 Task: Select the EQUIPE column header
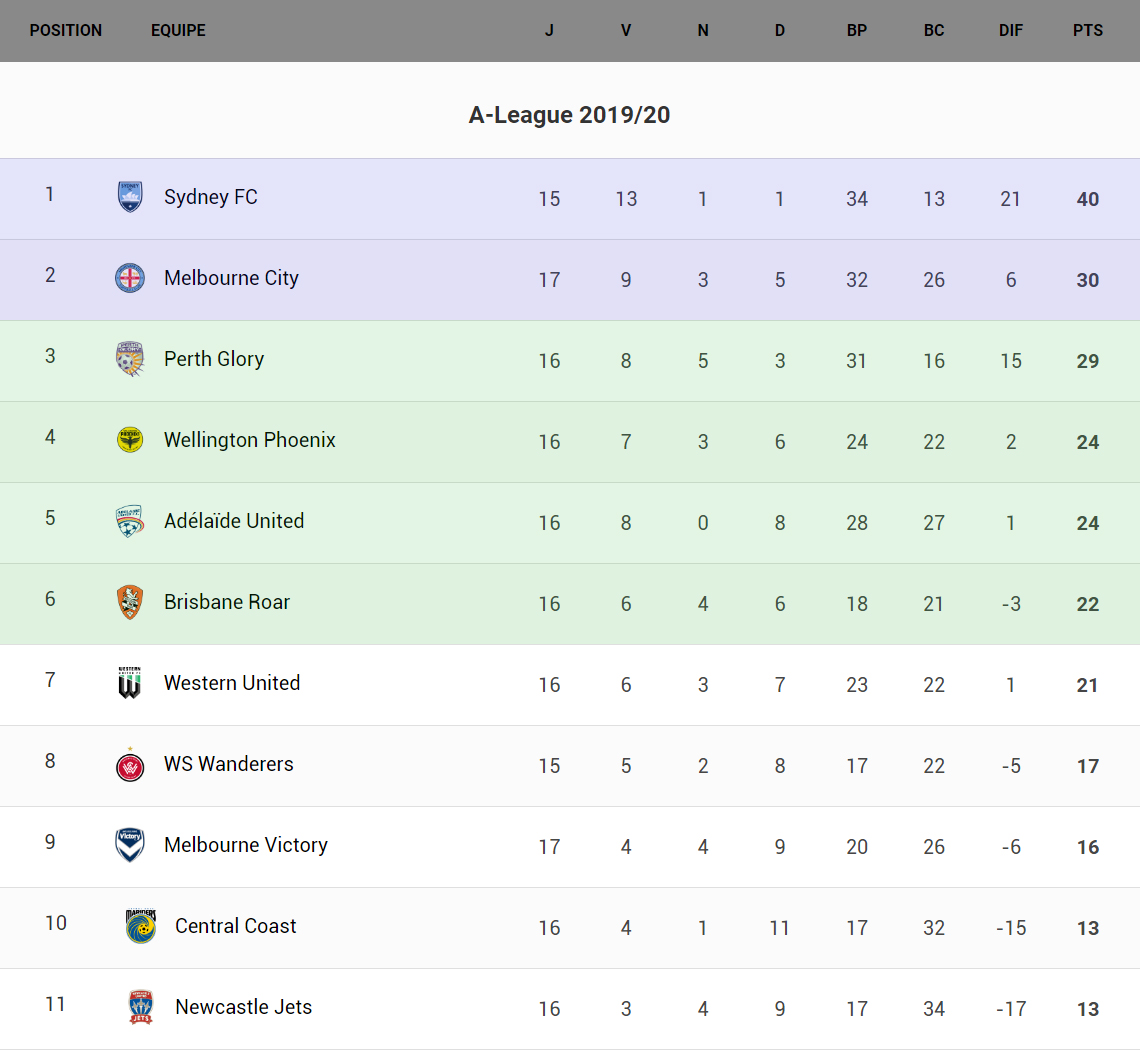click(178, 31)
